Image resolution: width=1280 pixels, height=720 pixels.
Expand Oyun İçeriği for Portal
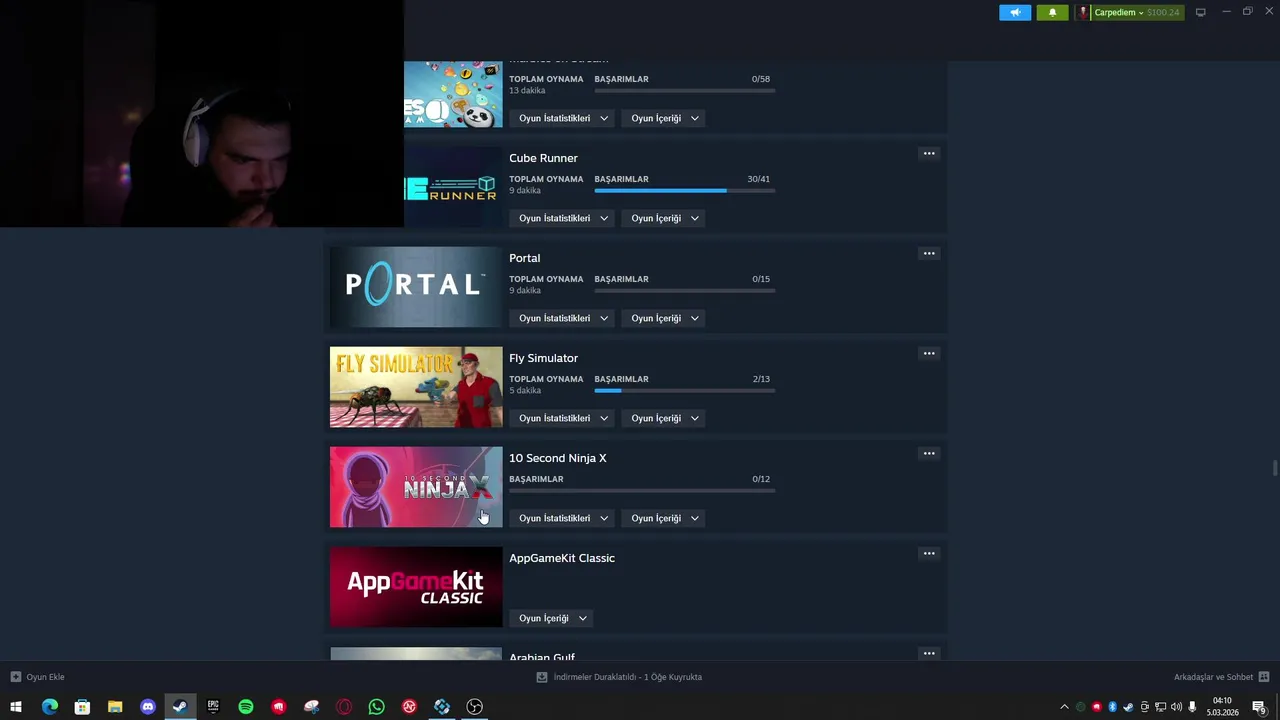pyautogui.click(x=664, y=318)
